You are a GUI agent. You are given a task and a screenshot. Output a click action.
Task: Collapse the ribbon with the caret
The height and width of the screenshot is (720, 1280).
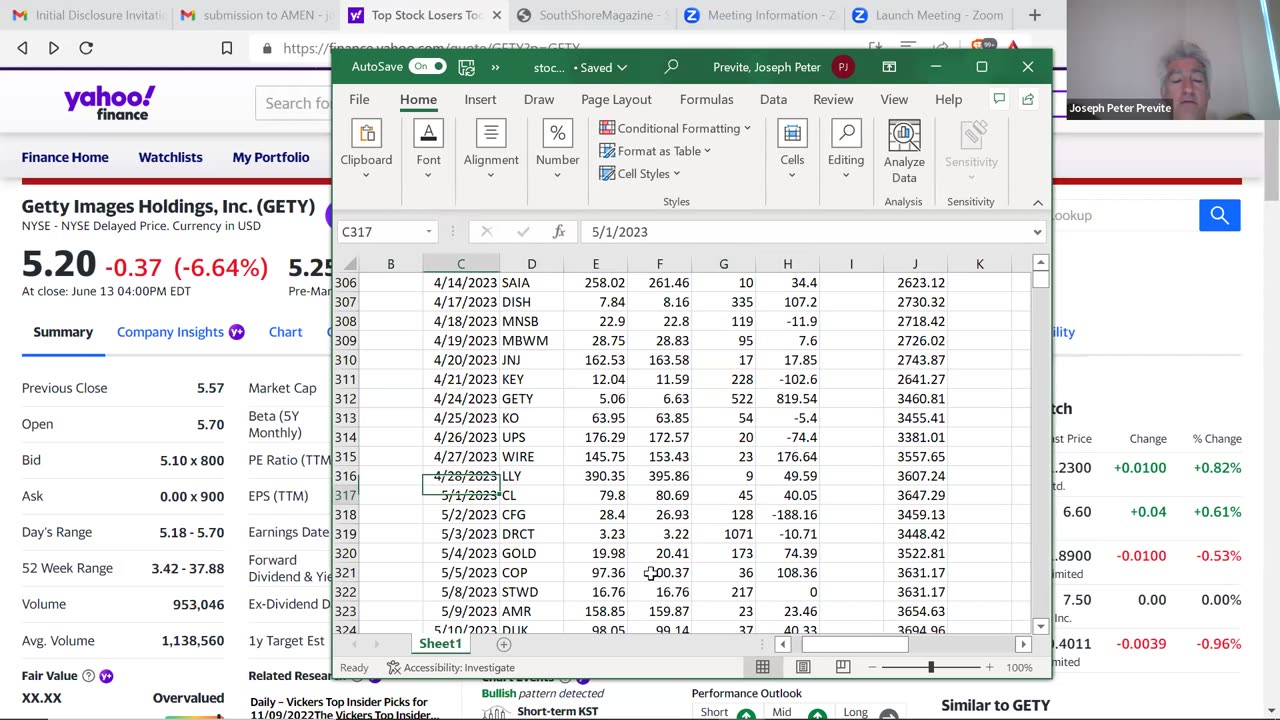pyautogui.click(x=1037, y=202)
